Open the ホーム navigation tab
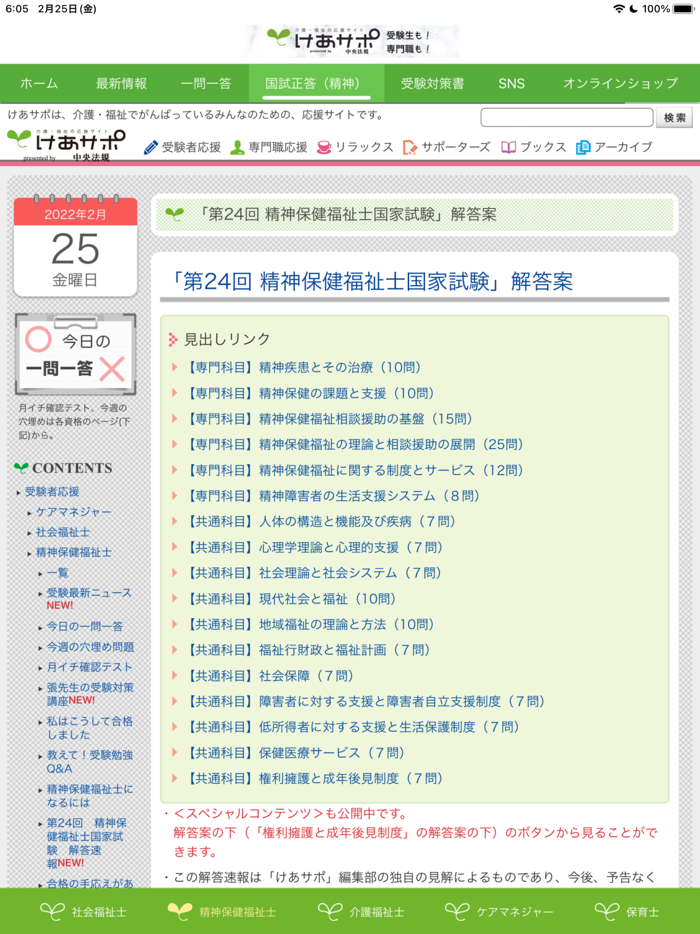 (39, 83)
